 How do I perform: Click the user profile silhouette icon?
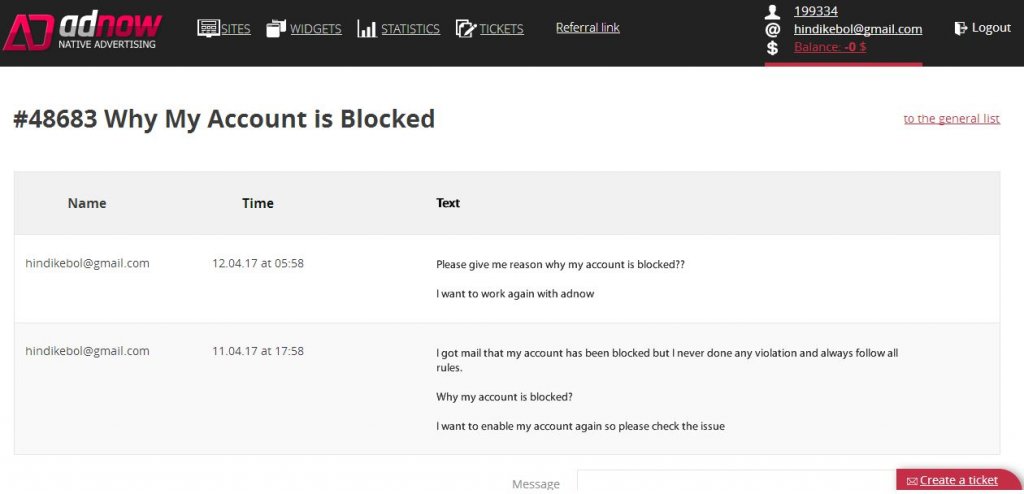pyautogui.click(x=772, y=12)
